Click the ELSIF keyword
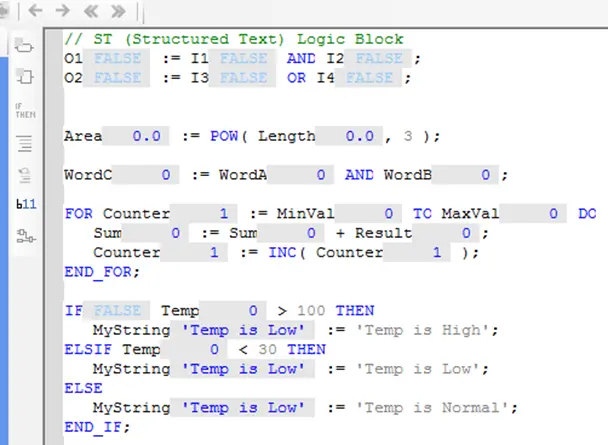This screenshot has height=445, width=608. click(88, 349)
